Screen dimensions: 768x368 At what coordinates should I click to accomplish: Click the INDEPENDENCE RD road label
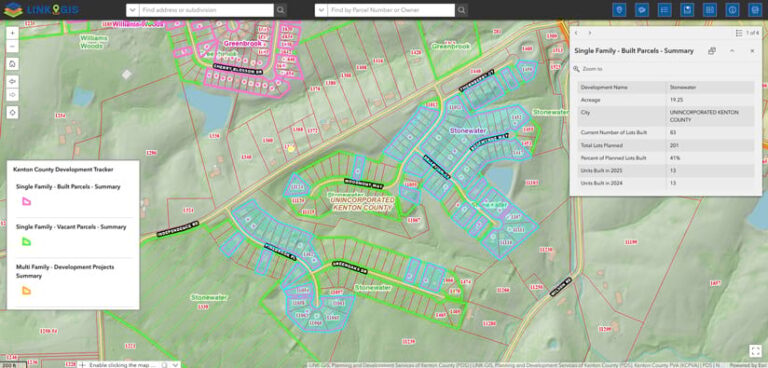(178, 229)
